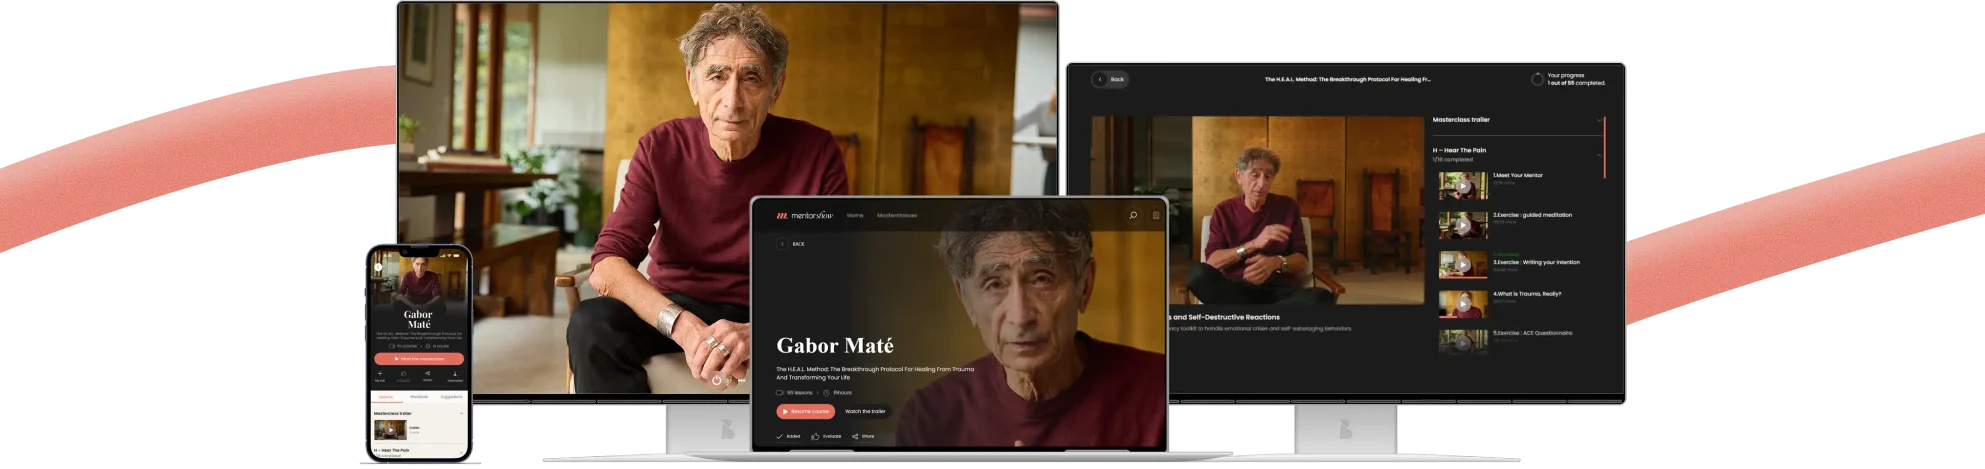
Task: Open search via the magnifier icon
Action: [x=1132, y=215]
